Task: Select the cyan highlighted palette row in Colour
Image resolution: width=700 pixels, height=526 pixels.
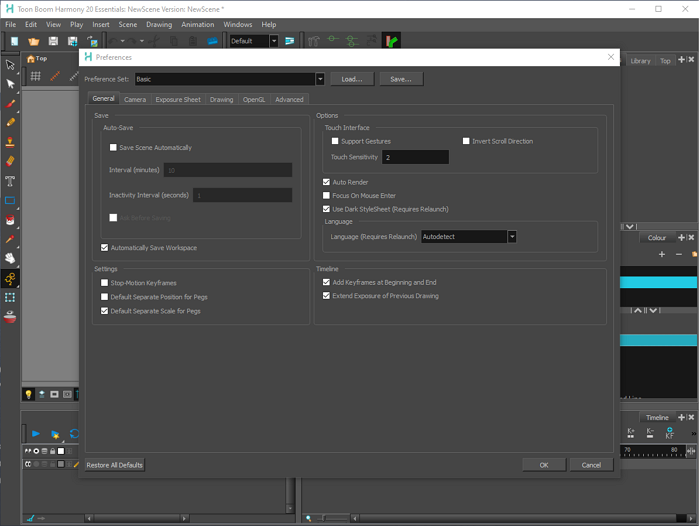Action: coord(658,282)
